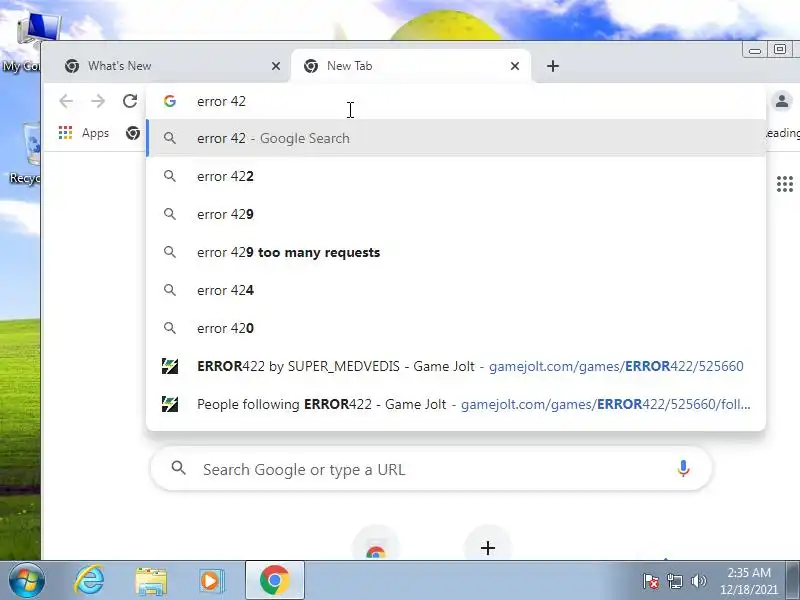Screen dimensions: 800x600
Task: Open the profile avatar icon
Action: pyautogui.click(x=782, y=101)
